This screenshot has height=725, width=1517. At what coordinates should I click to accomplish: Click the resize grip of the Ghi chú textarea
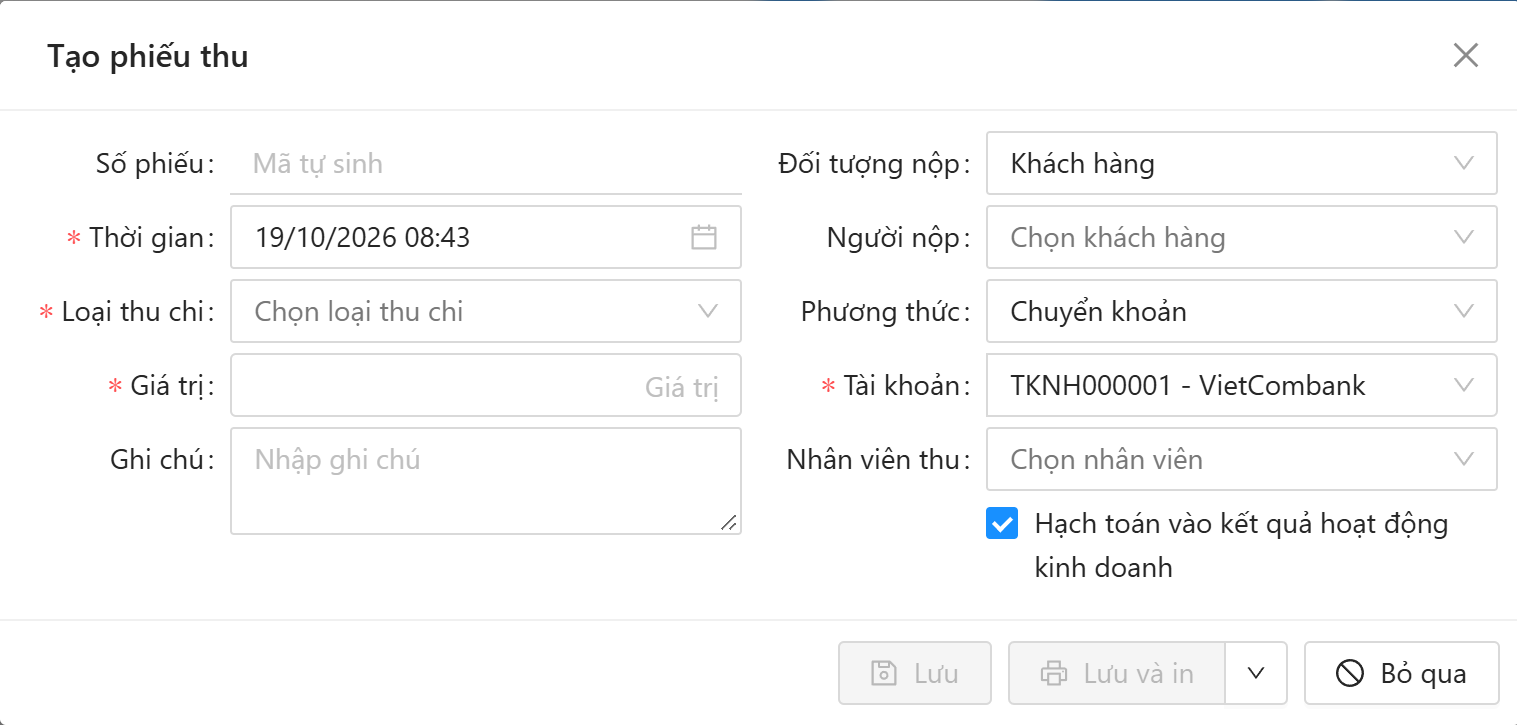pos(729,522)
